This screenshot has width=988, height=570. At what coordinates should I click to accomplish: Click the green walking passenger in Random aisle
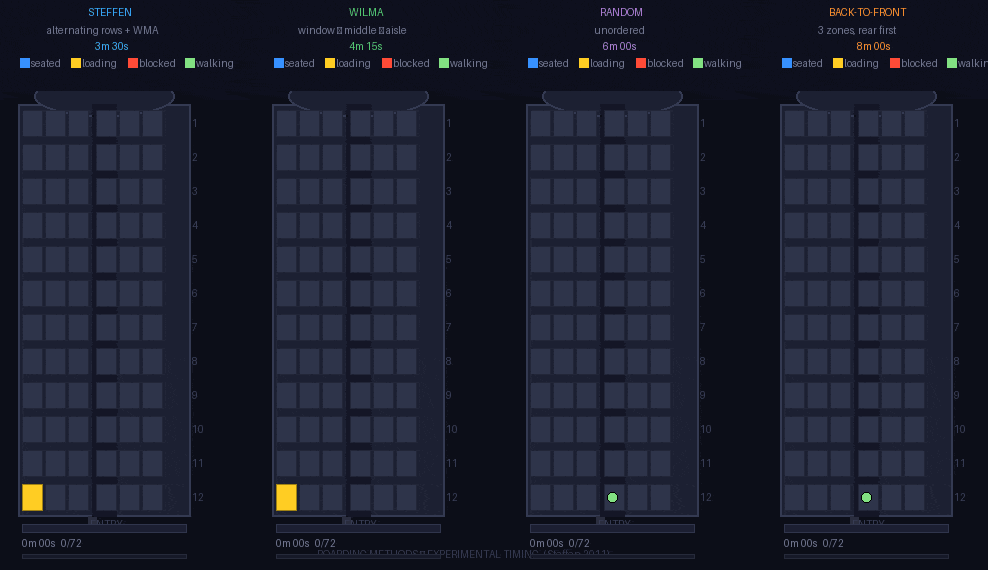pos(612,498)
